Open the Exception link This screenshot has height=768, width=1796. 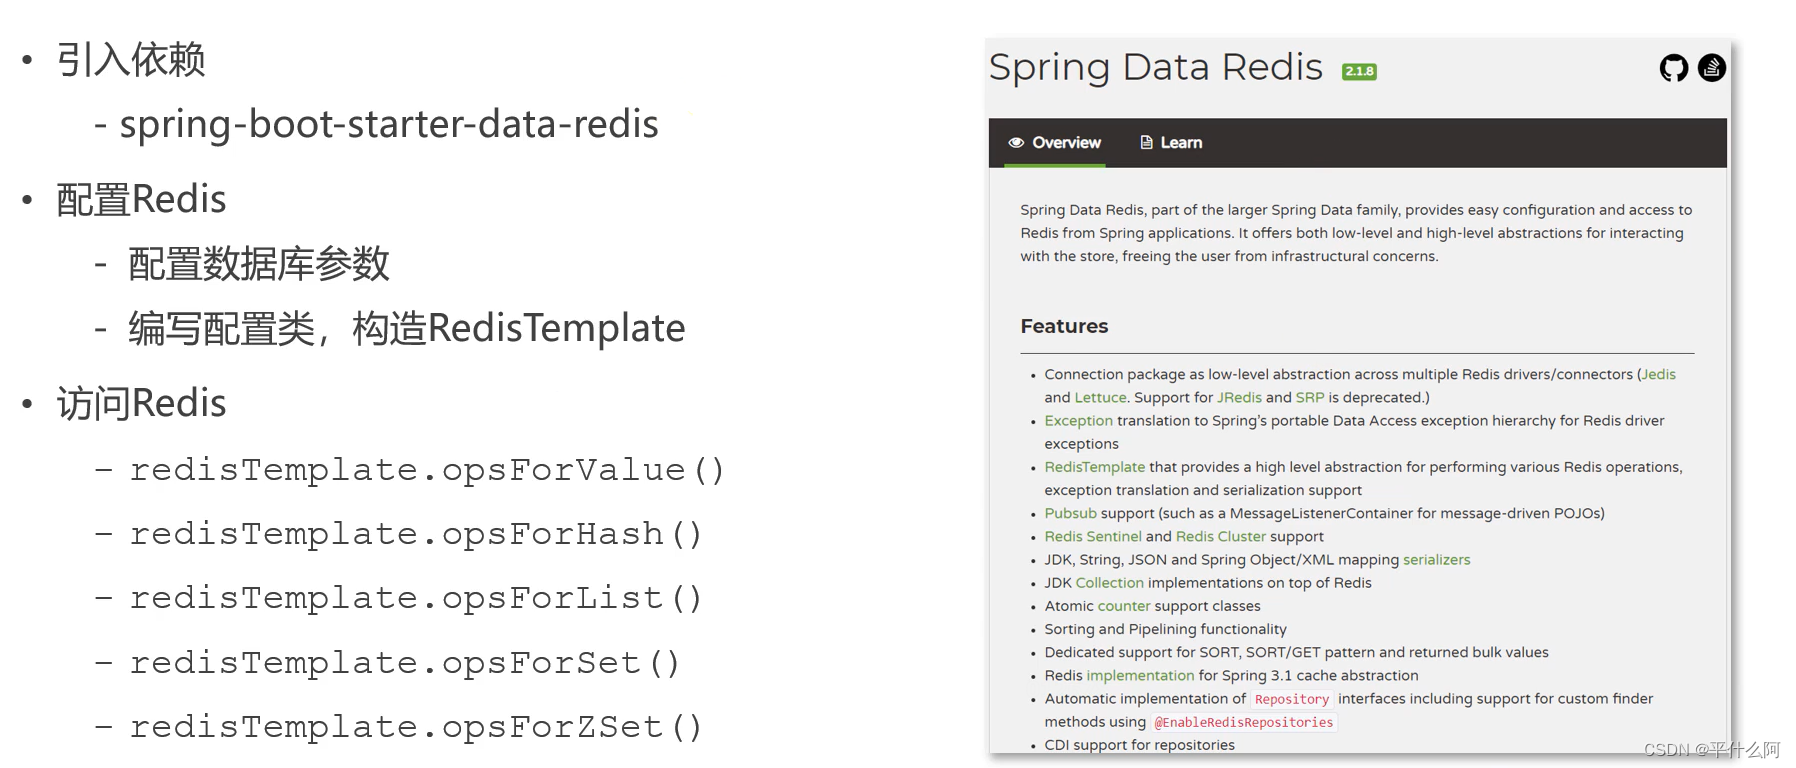tap(1078, 420)
